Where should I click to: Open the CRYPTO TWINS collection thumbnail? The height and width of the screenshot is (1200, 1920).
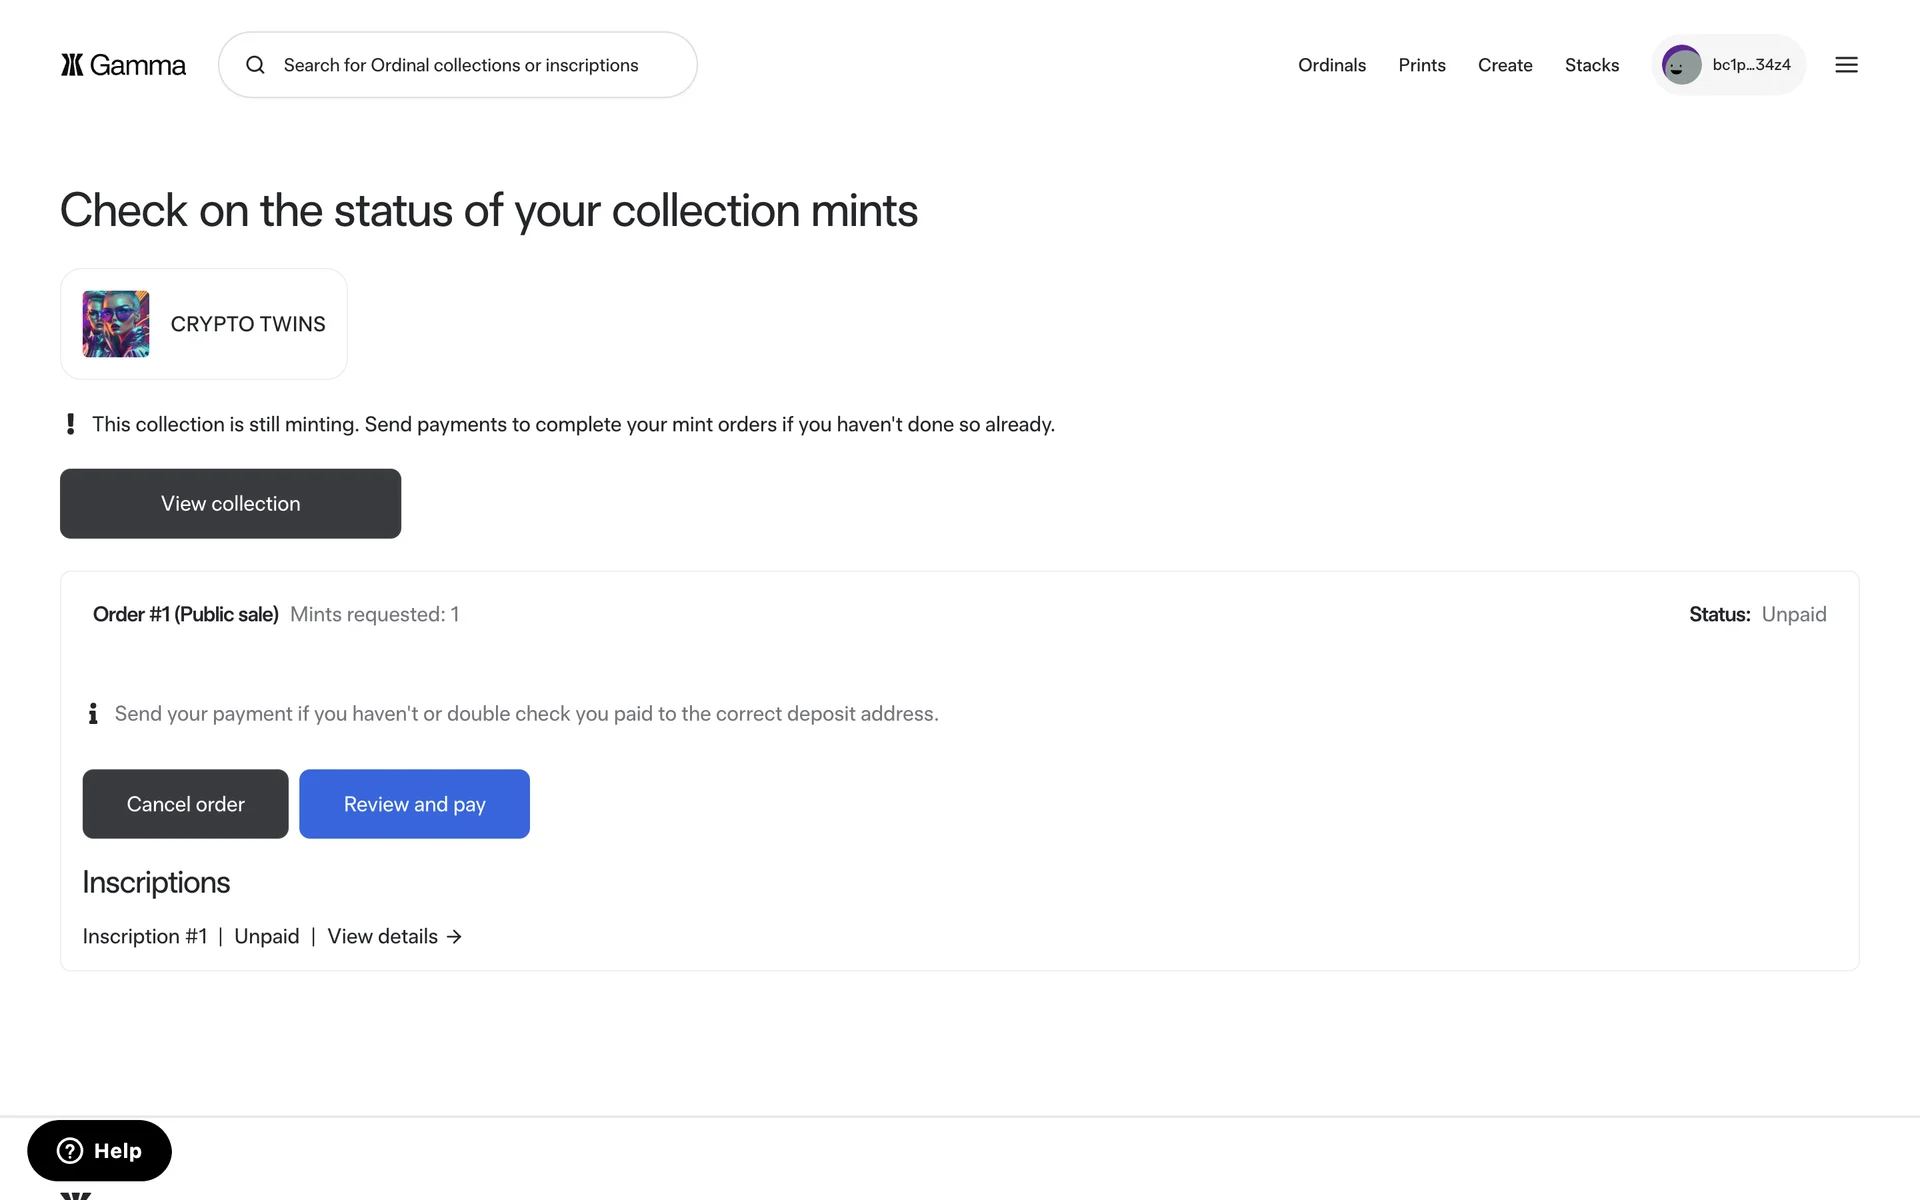[x=116, y=324]
